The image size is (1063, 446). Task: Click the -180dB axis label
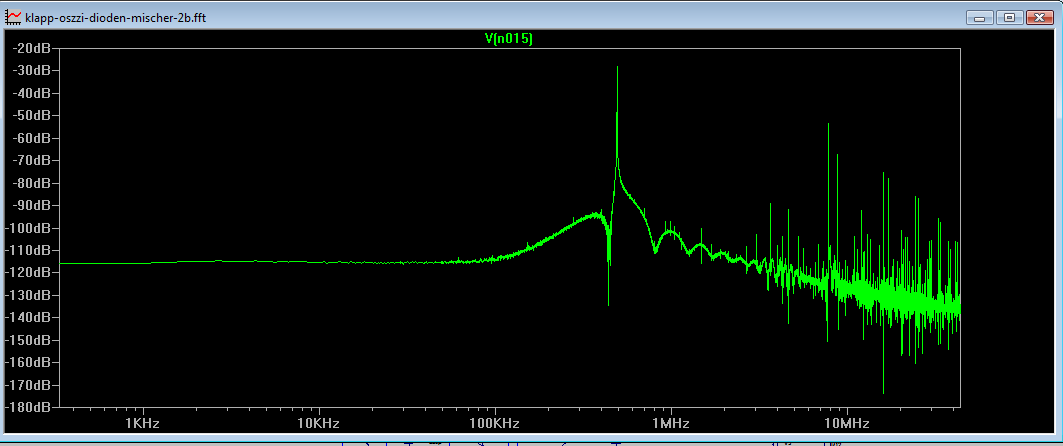pos(28,407)
